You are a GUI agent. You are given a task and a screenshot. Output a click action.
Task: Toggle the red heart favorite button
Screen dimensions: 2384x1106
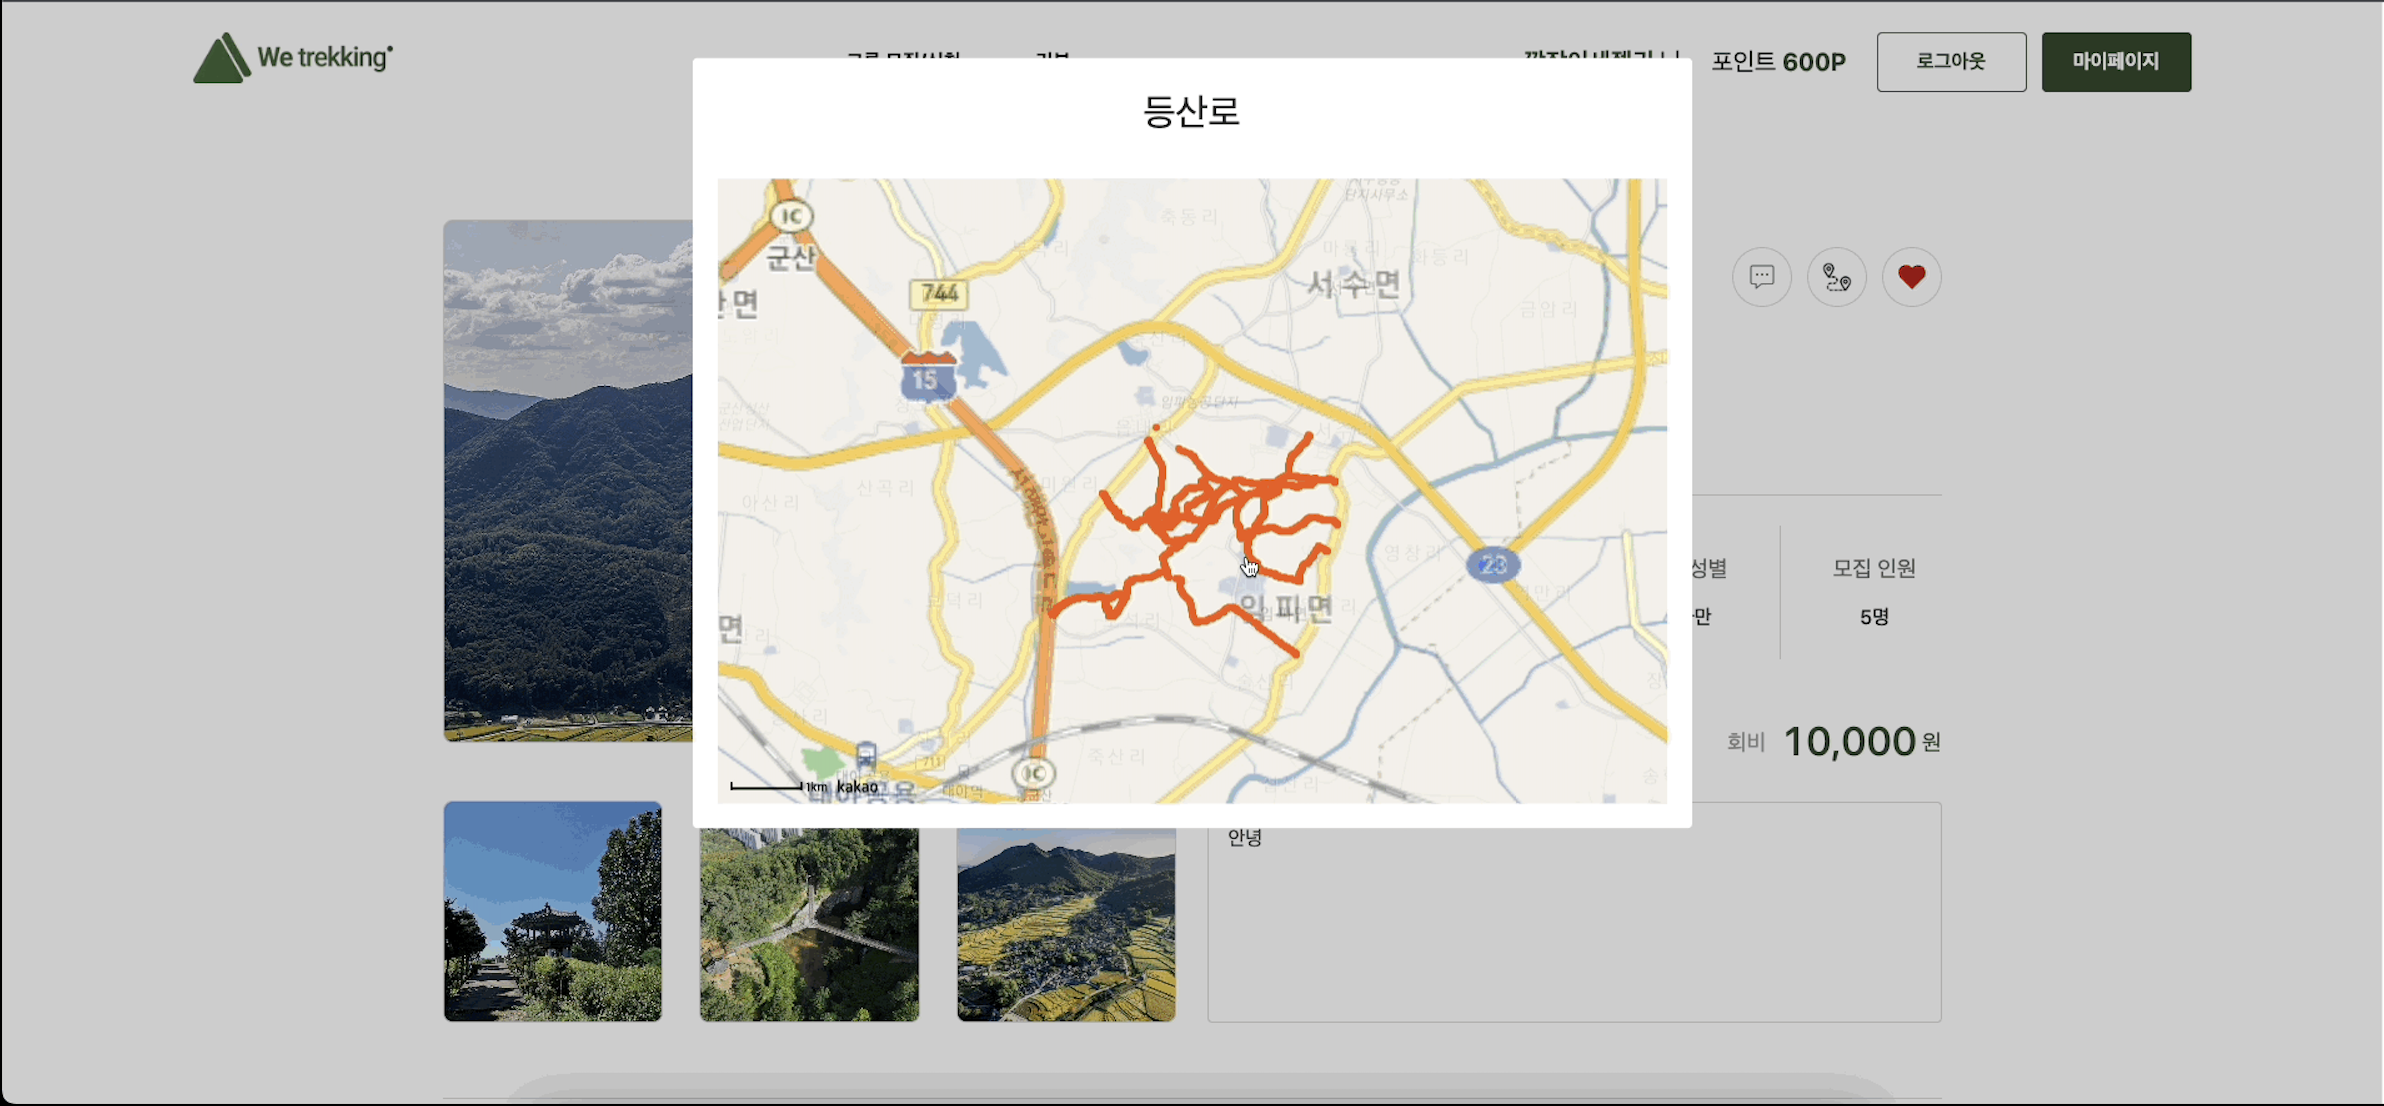click(1911, 277)
